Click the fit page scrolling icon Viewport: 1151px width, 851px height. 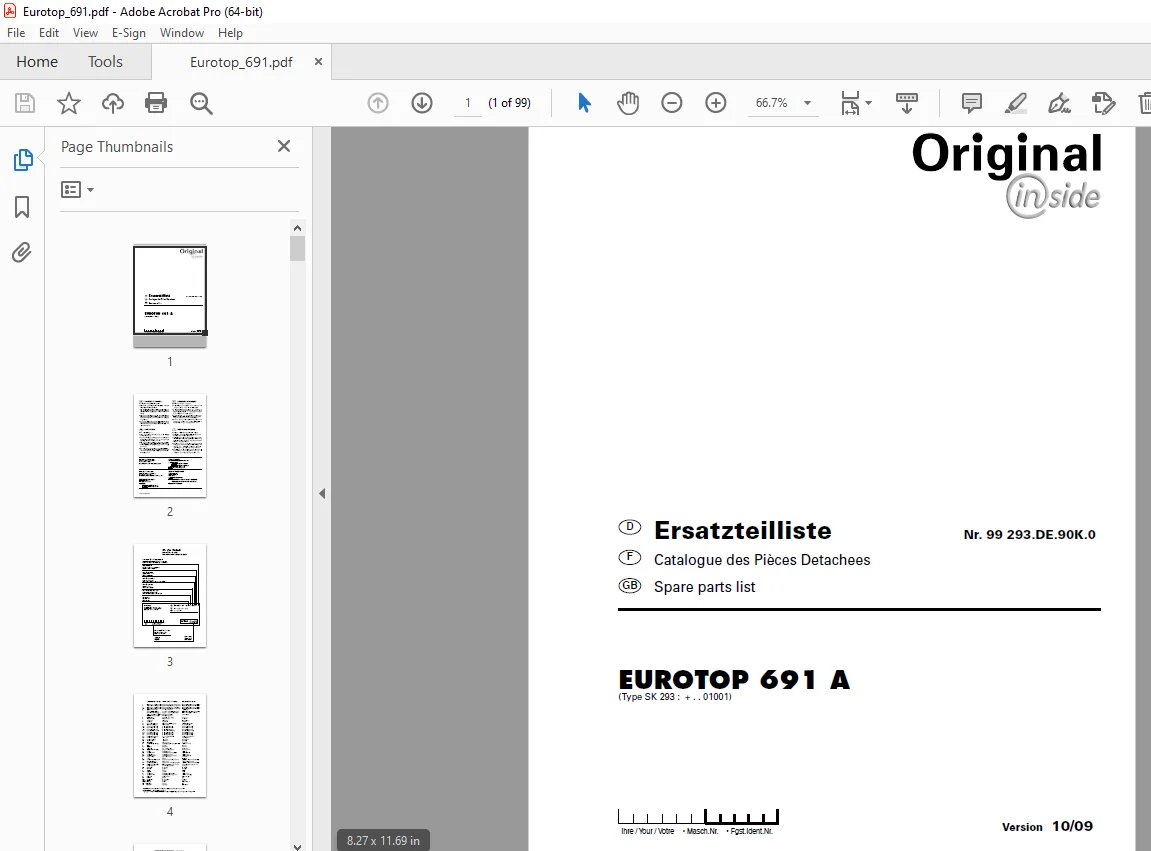tap(850, 103)
